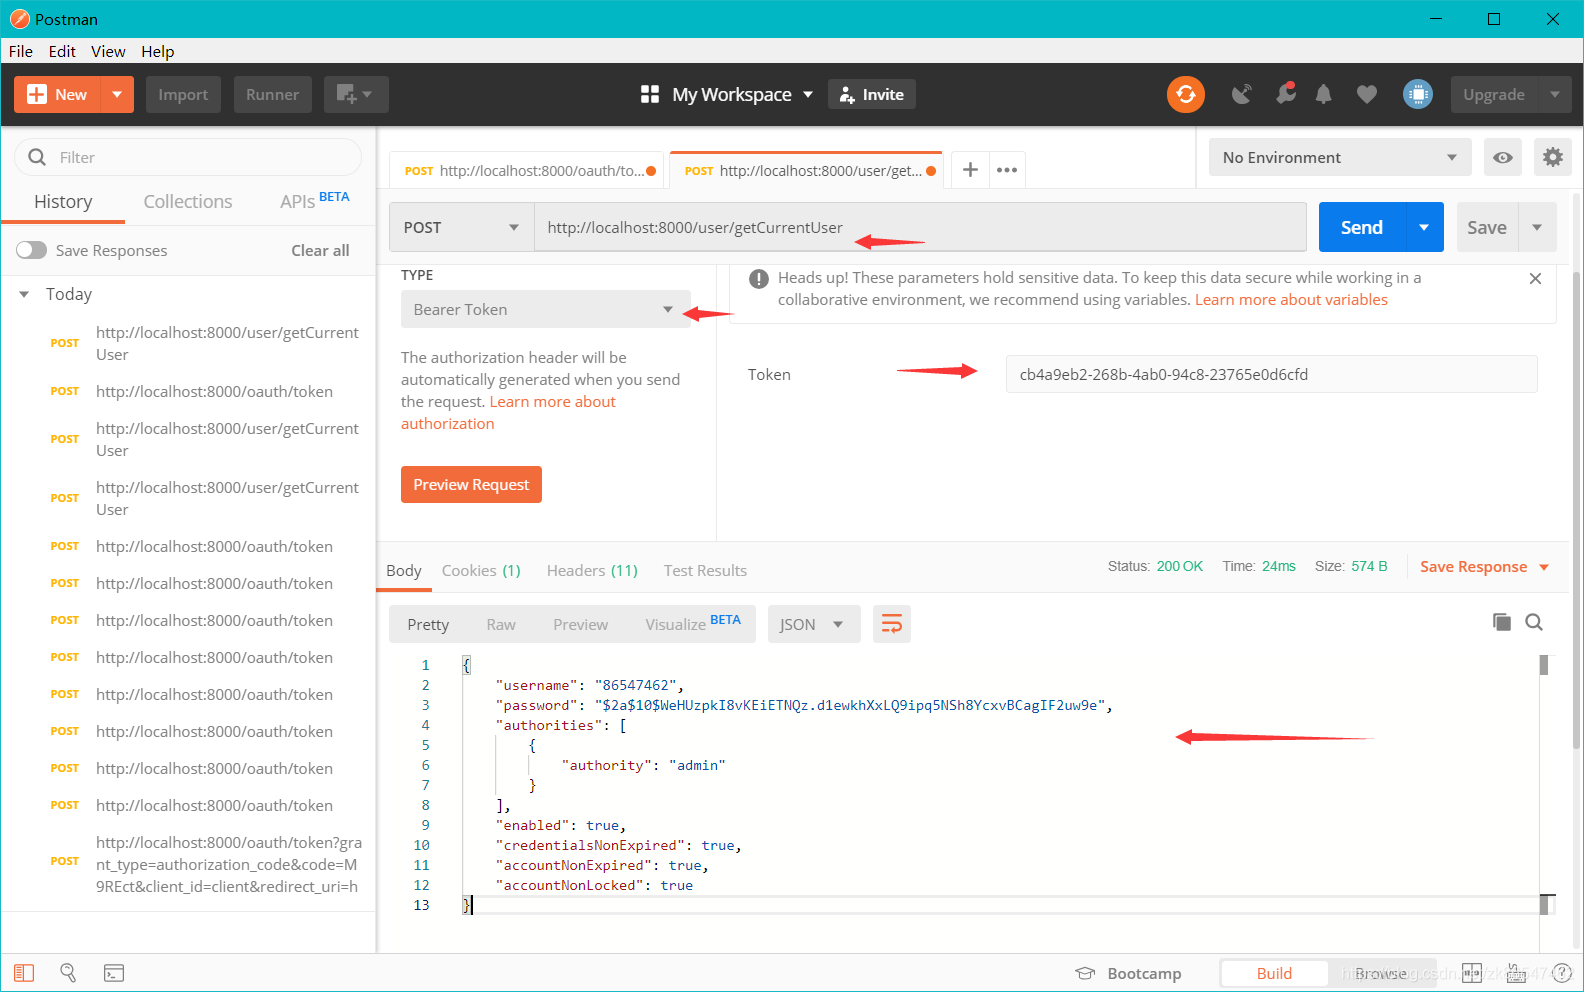Click the workspace grid icon
Screen dimensions: 1584x992
pos(650,94)
